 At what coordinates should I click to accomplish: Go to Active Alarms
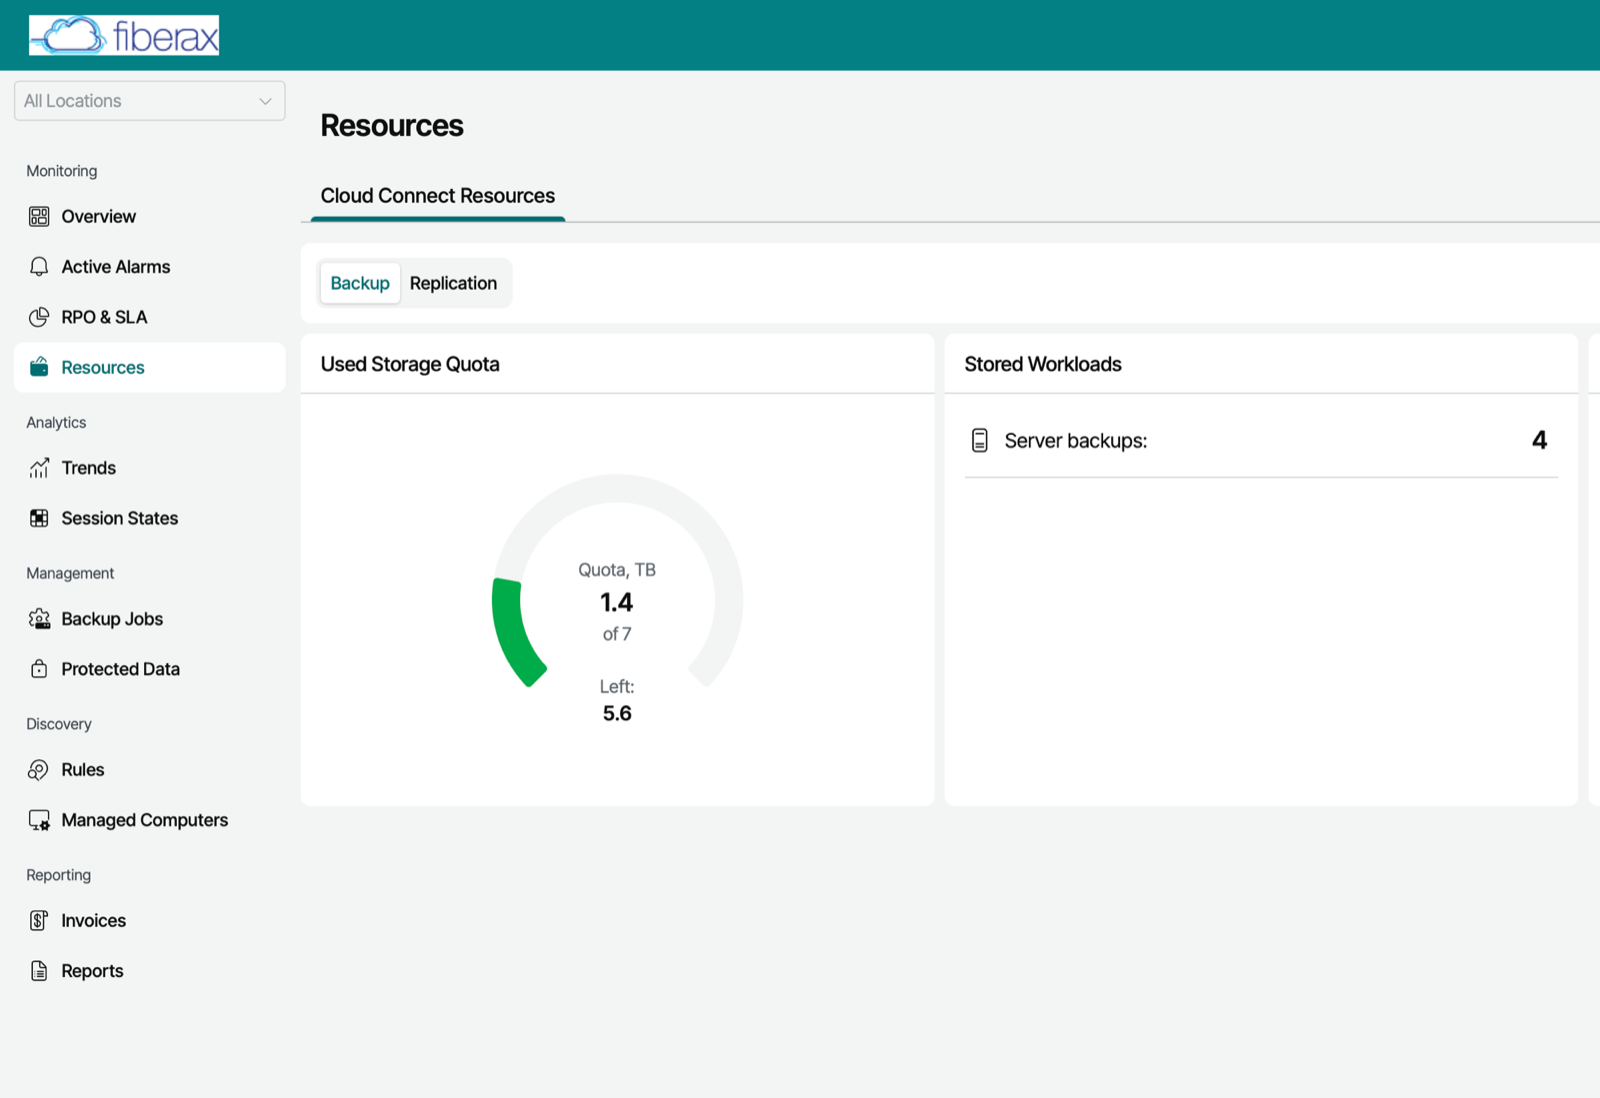(x=149, y=267)
